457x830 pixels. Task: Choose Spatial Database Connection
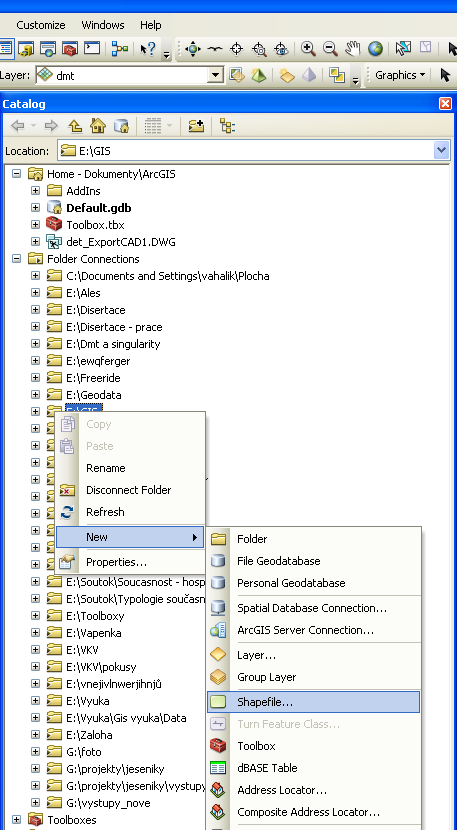pos(313,608)
